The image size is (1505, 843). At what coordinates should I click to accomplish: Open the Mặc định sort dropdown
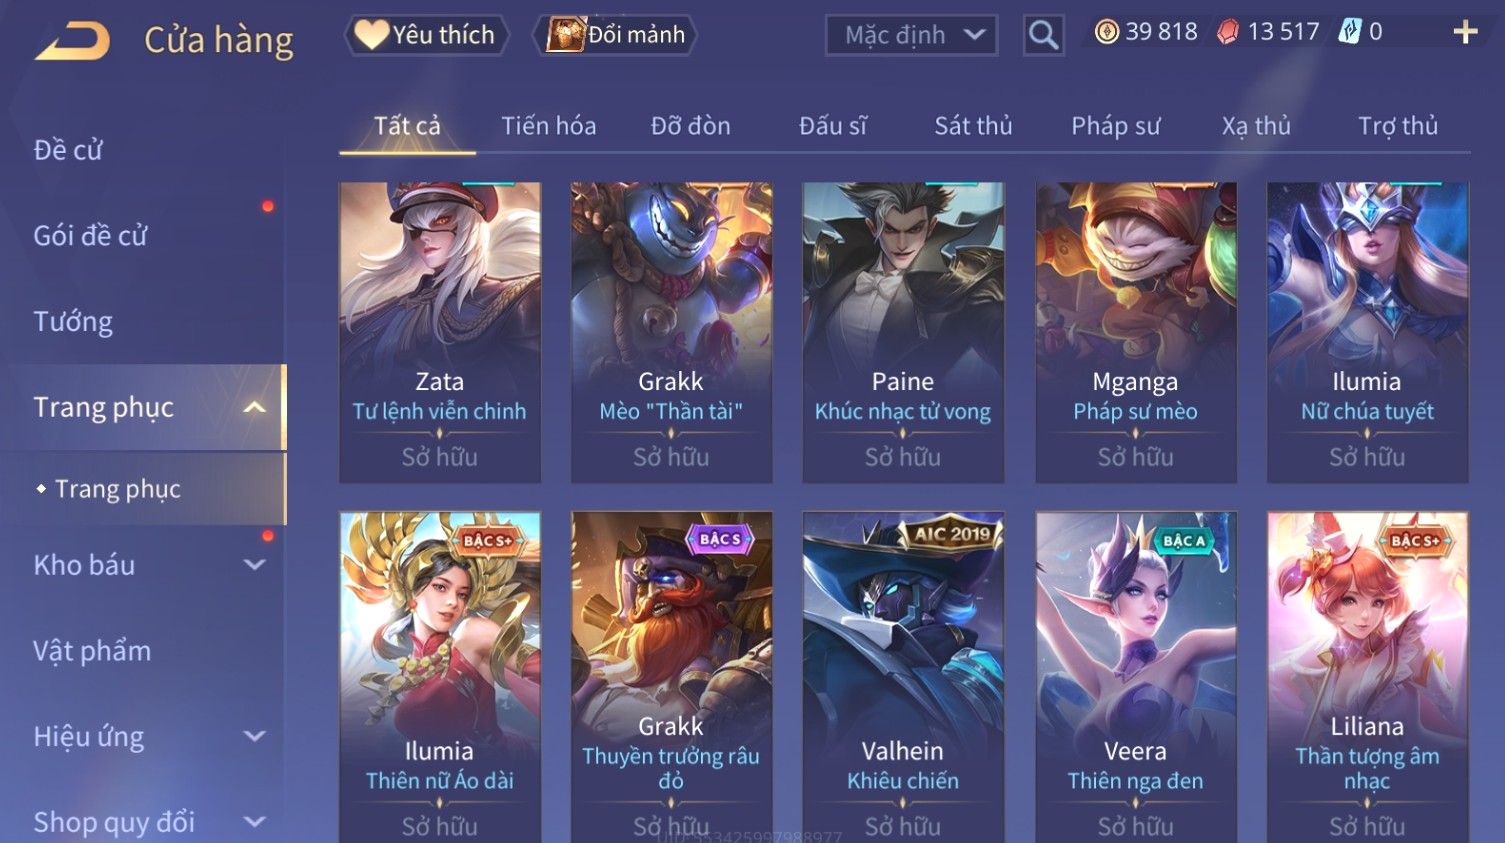pos(911,35)
